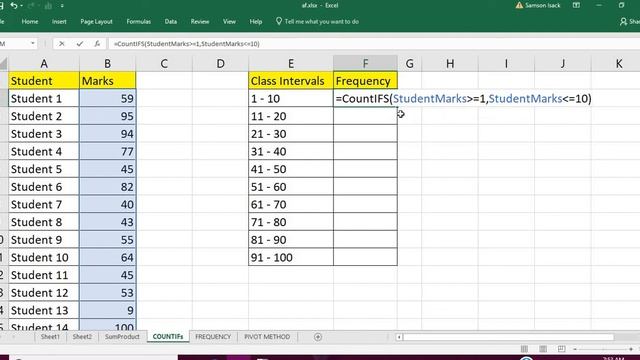
Task: Click the Redo arrow in Quick Access Toolbar
Action: point(31,6)
